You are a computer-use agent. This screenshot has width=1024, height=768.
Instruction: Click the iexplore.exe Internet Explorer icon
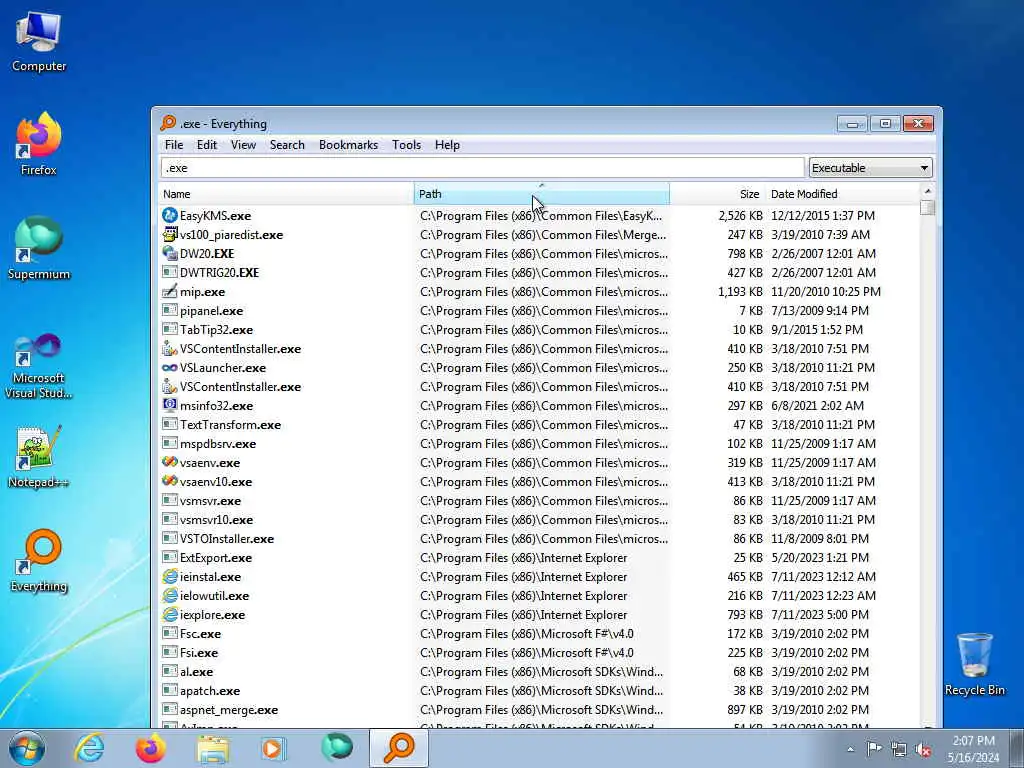point(170,615)
